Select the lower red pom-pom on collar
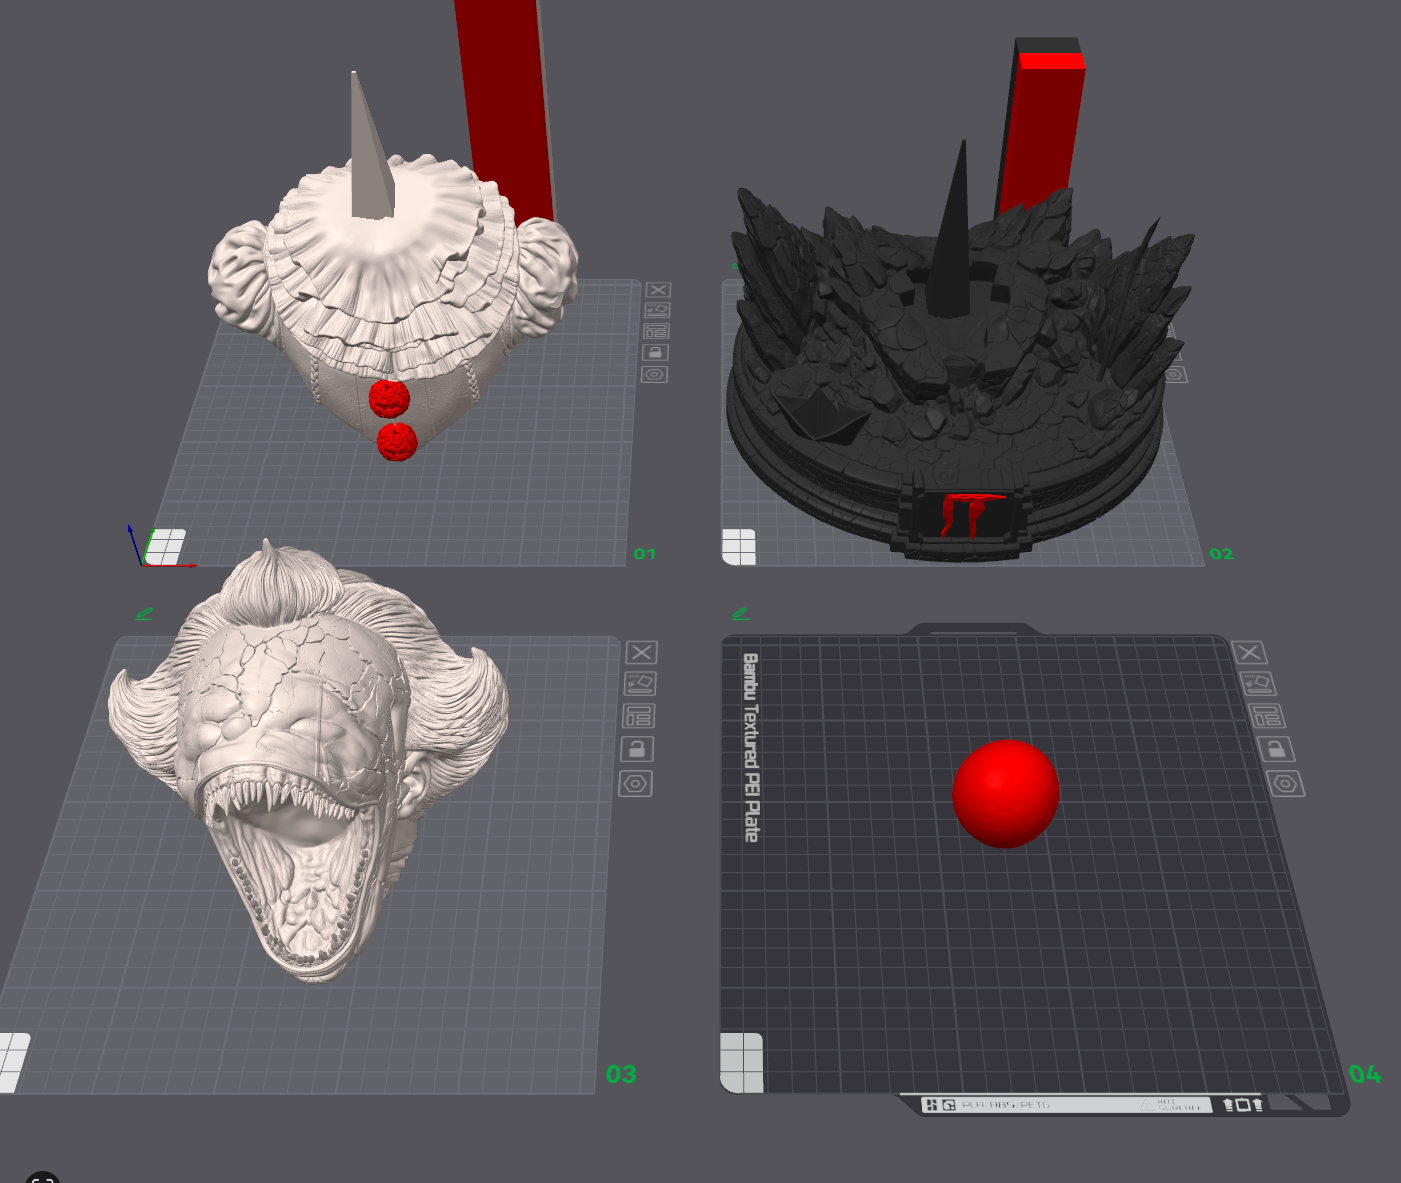The height and width of the screenshot is (1183, 1401). [397, 441]
